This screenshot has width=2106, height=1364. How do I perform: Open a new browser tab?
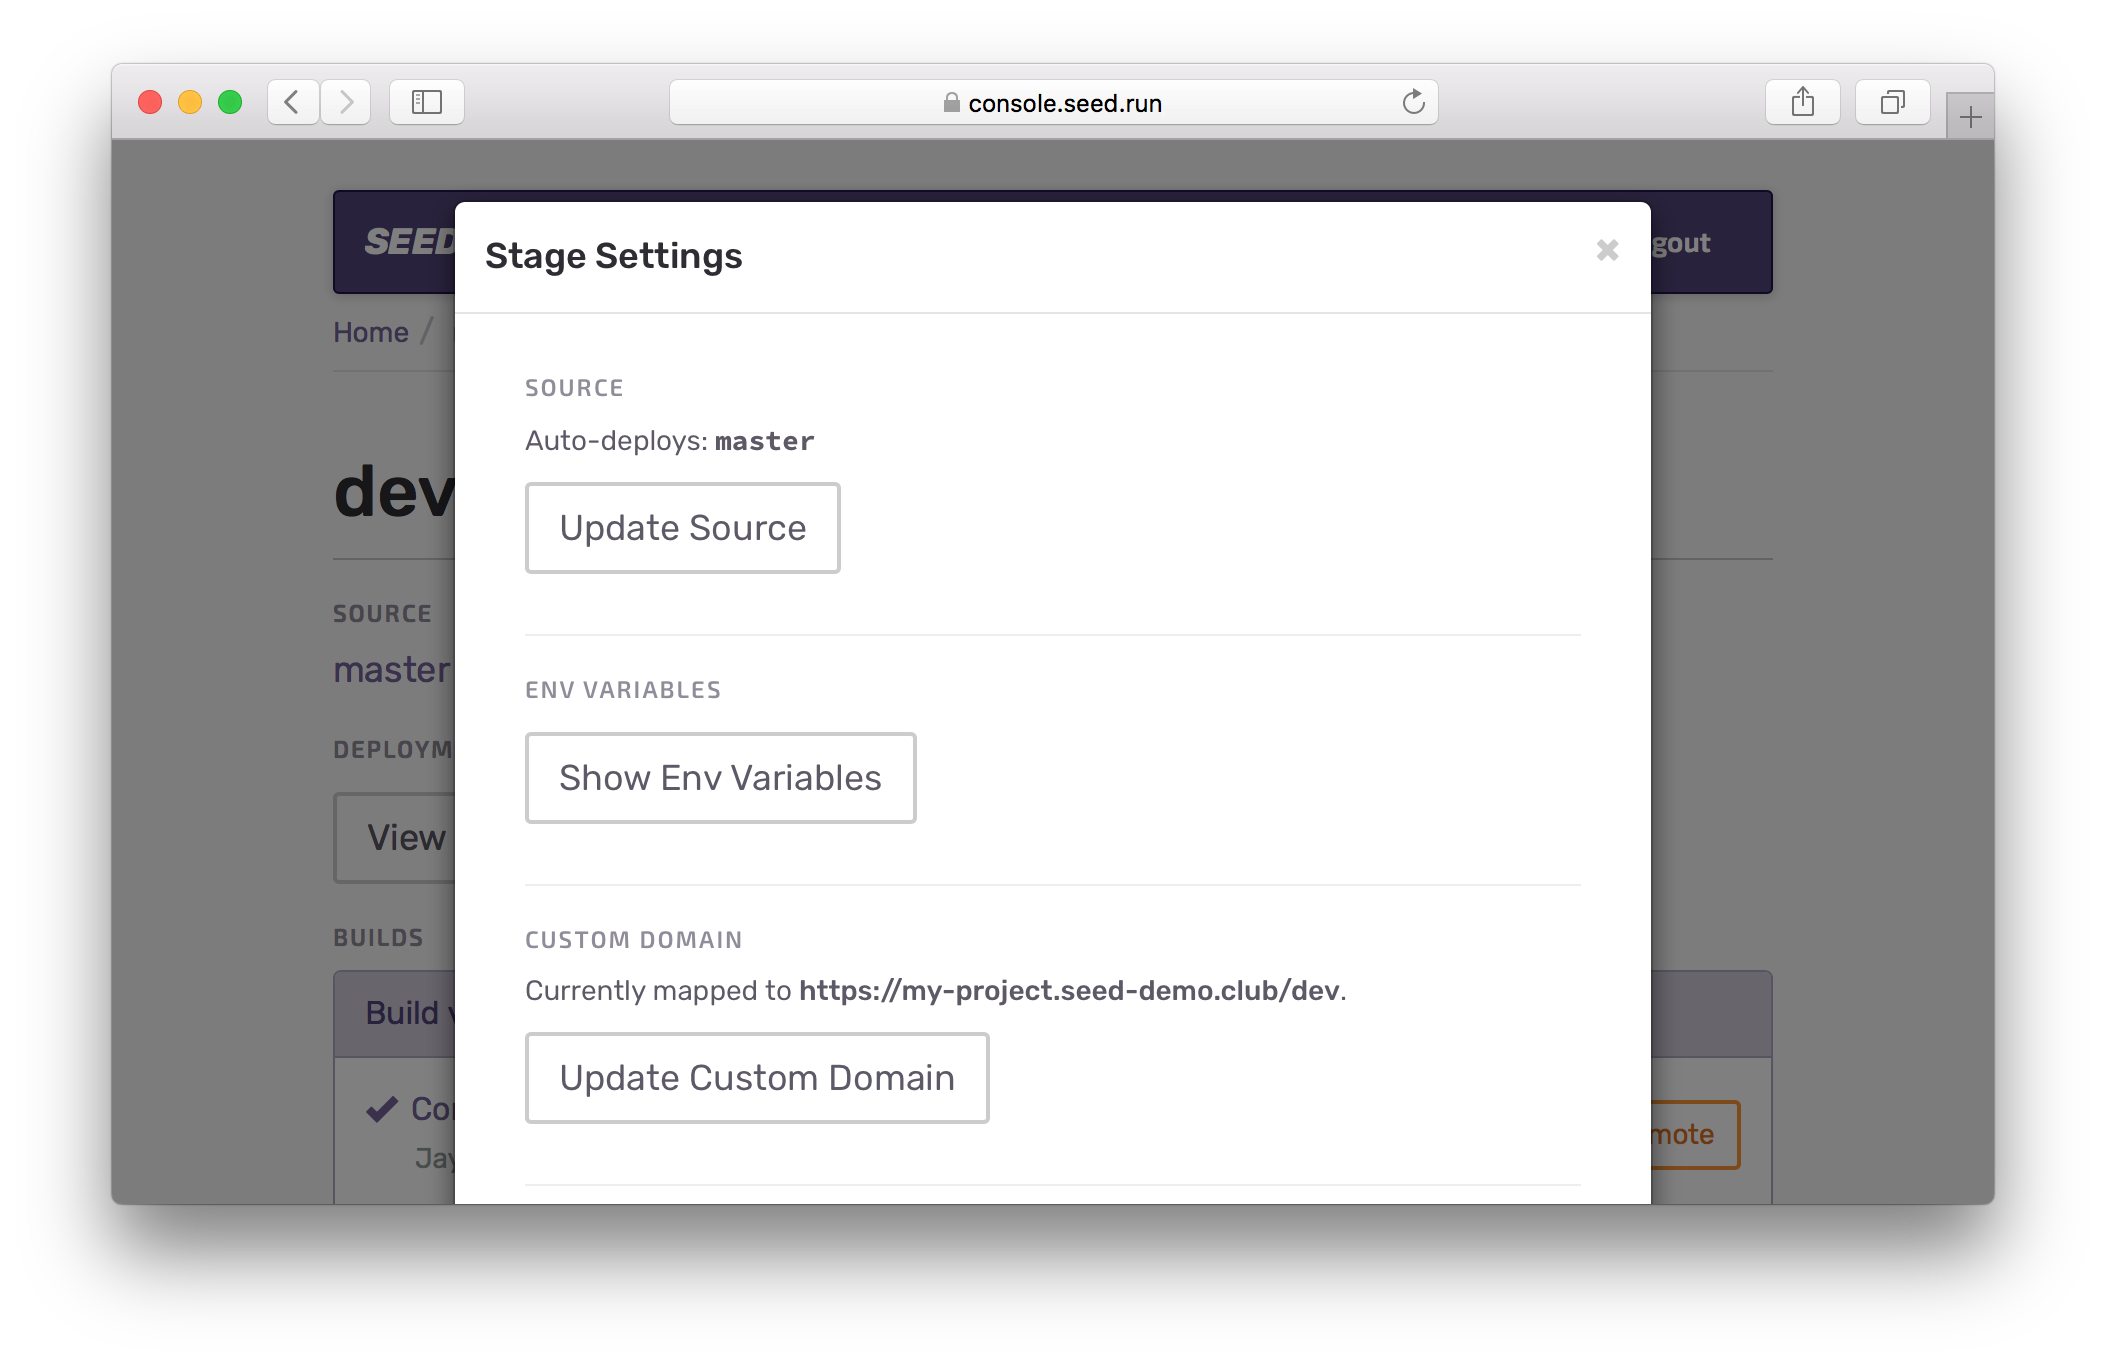coord(1969,115)
